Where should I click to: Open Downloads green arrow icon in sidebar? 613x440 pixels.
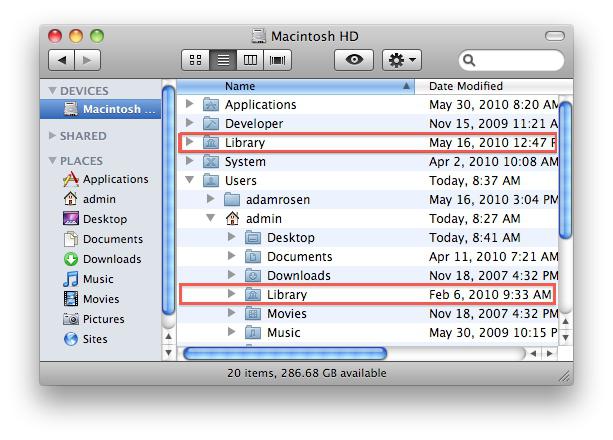point(71,259)
